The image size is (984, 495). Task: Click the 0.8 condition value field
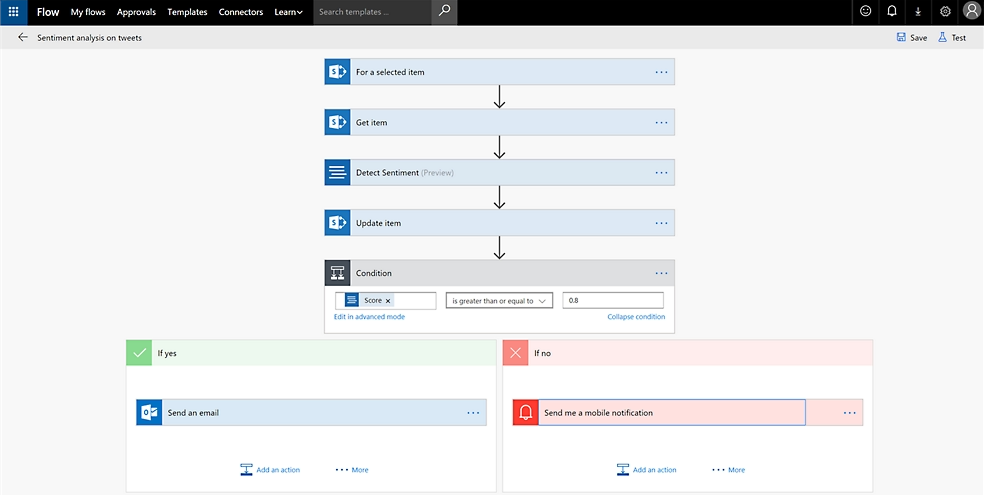[x=613, y=301]
